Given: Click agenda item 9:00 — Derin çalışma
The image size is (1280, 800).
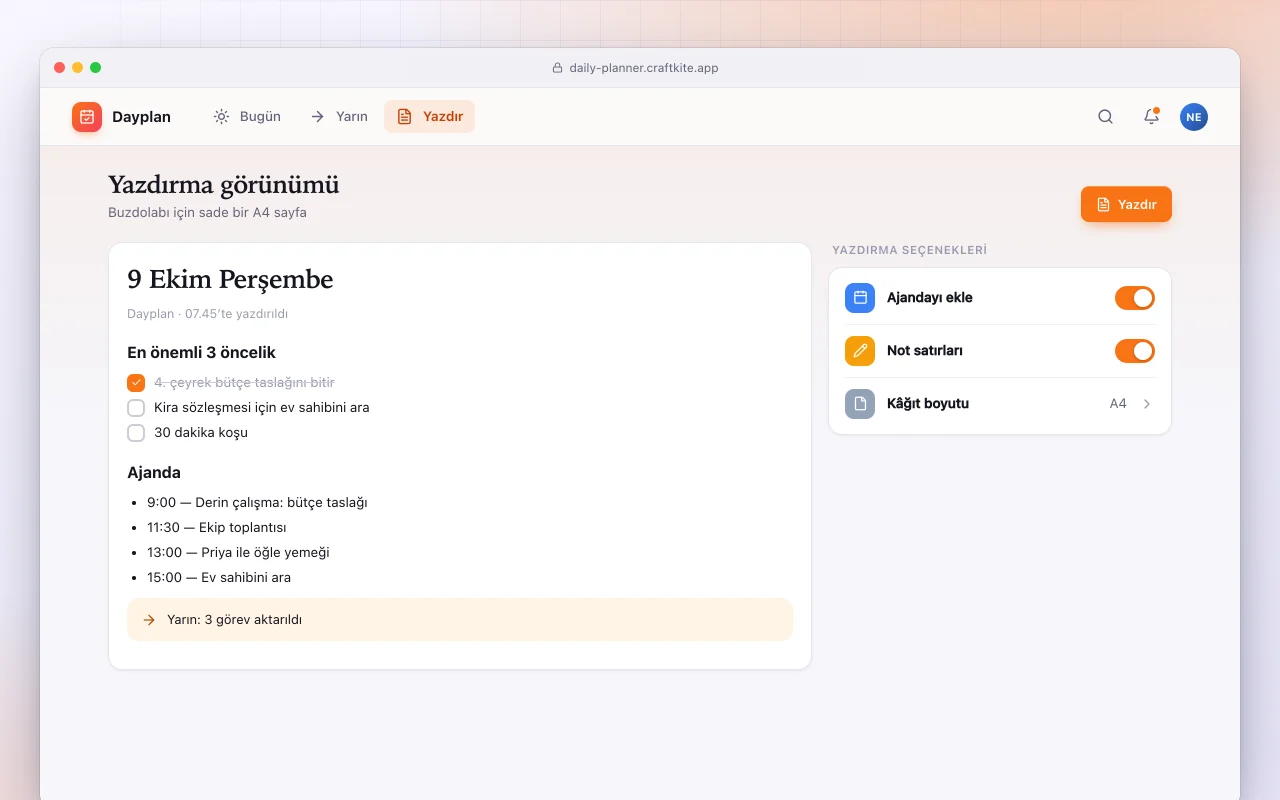Looking at the screenshot, I should coord(257,503).
